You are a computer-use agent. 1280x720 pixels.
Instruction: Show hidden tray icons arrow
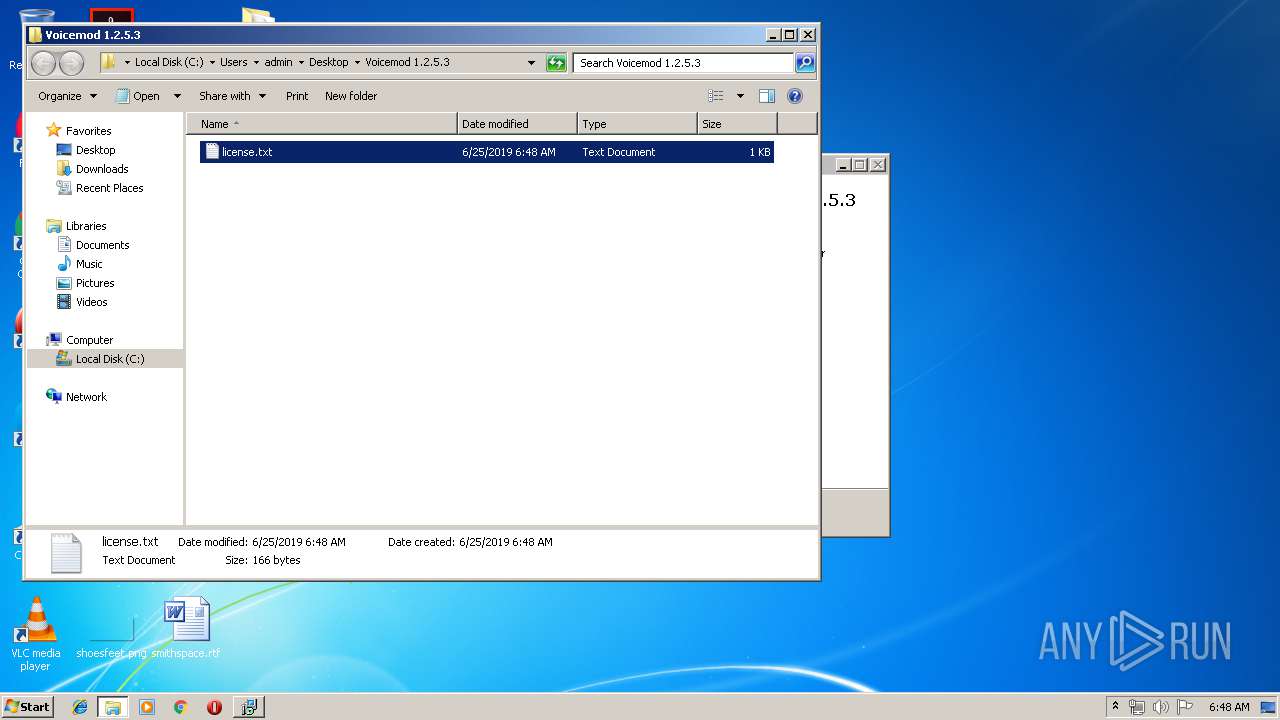(x=1115, y=706)
